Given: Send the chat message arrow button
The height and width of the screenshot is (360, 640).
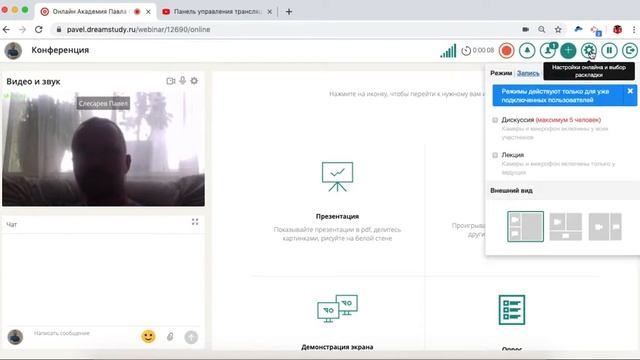Looking at the screenshot, I should (191, 337).
